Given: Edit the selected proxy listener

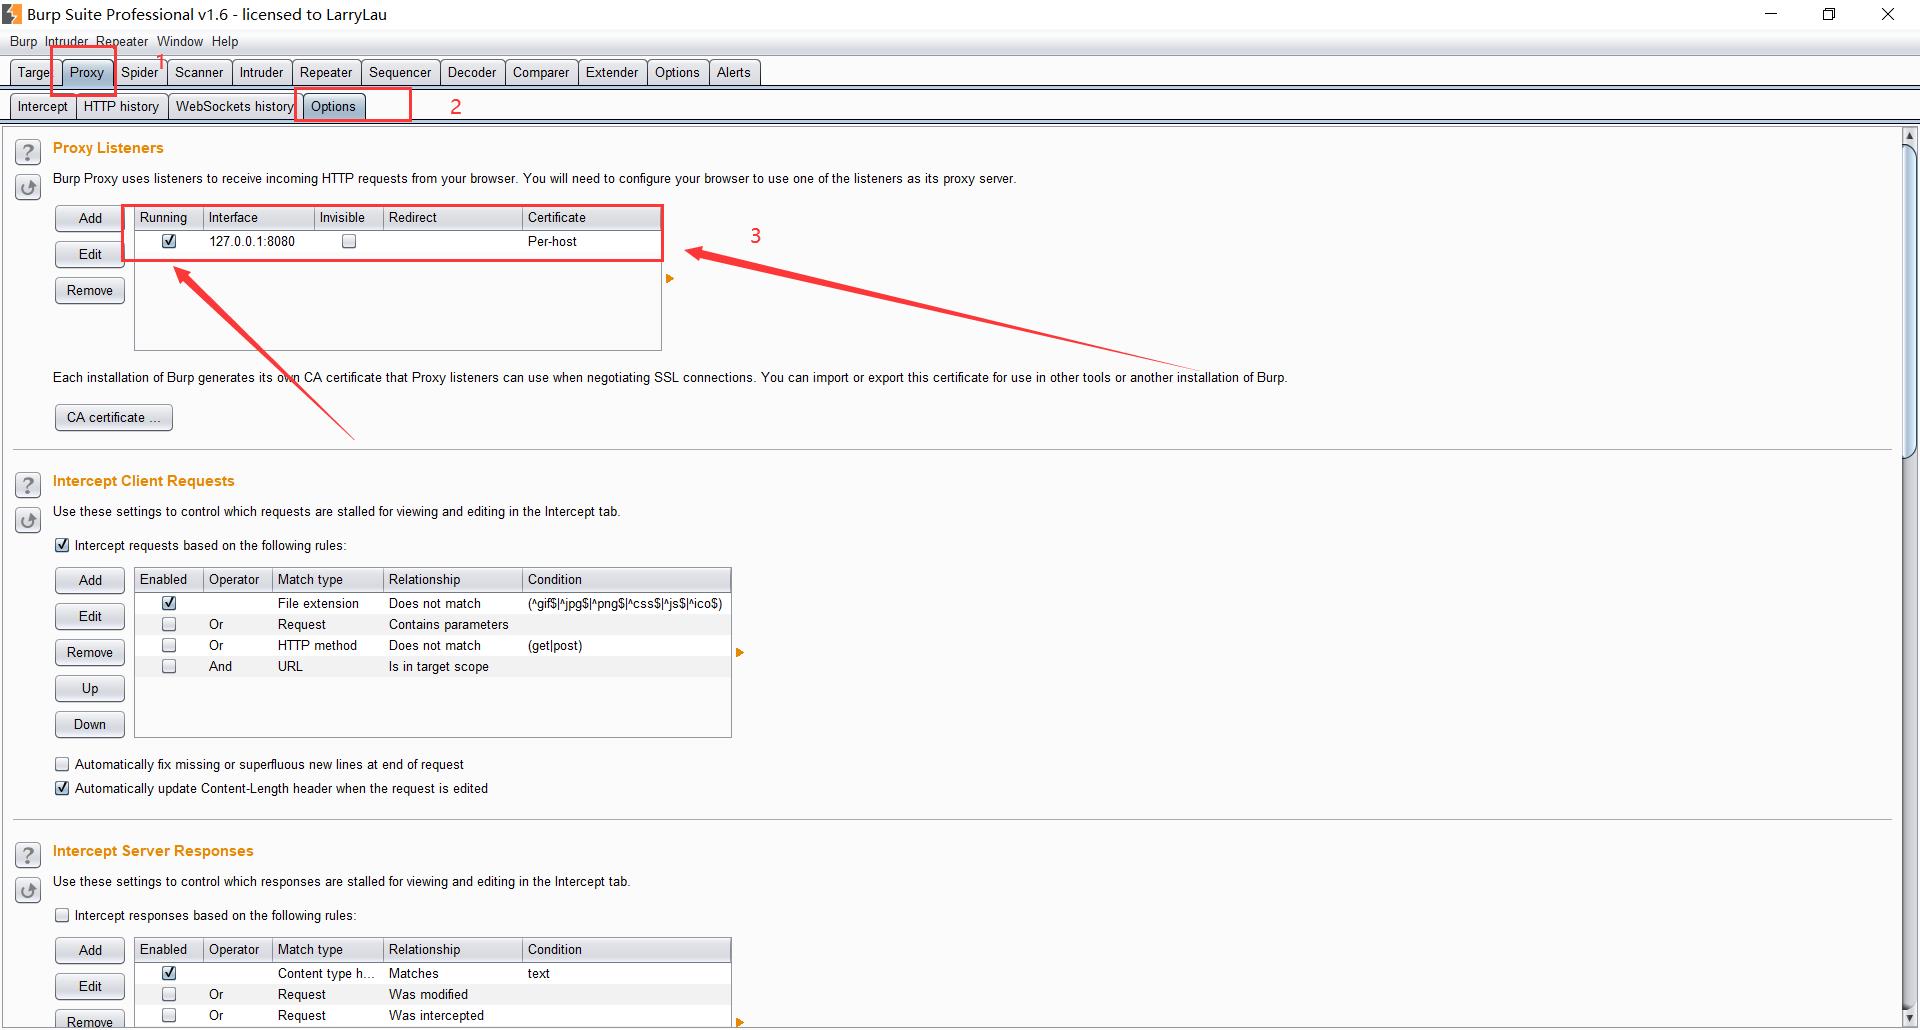Looking at the screenshot, I should pyautogui.click(x=90, y=254).
